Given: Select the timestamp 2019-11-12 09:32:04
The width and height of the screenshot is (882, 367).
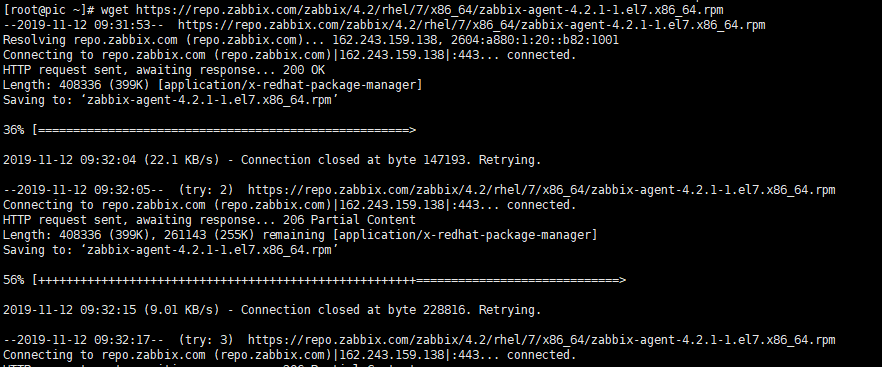Looking at the screenshot, I should 70,160.
